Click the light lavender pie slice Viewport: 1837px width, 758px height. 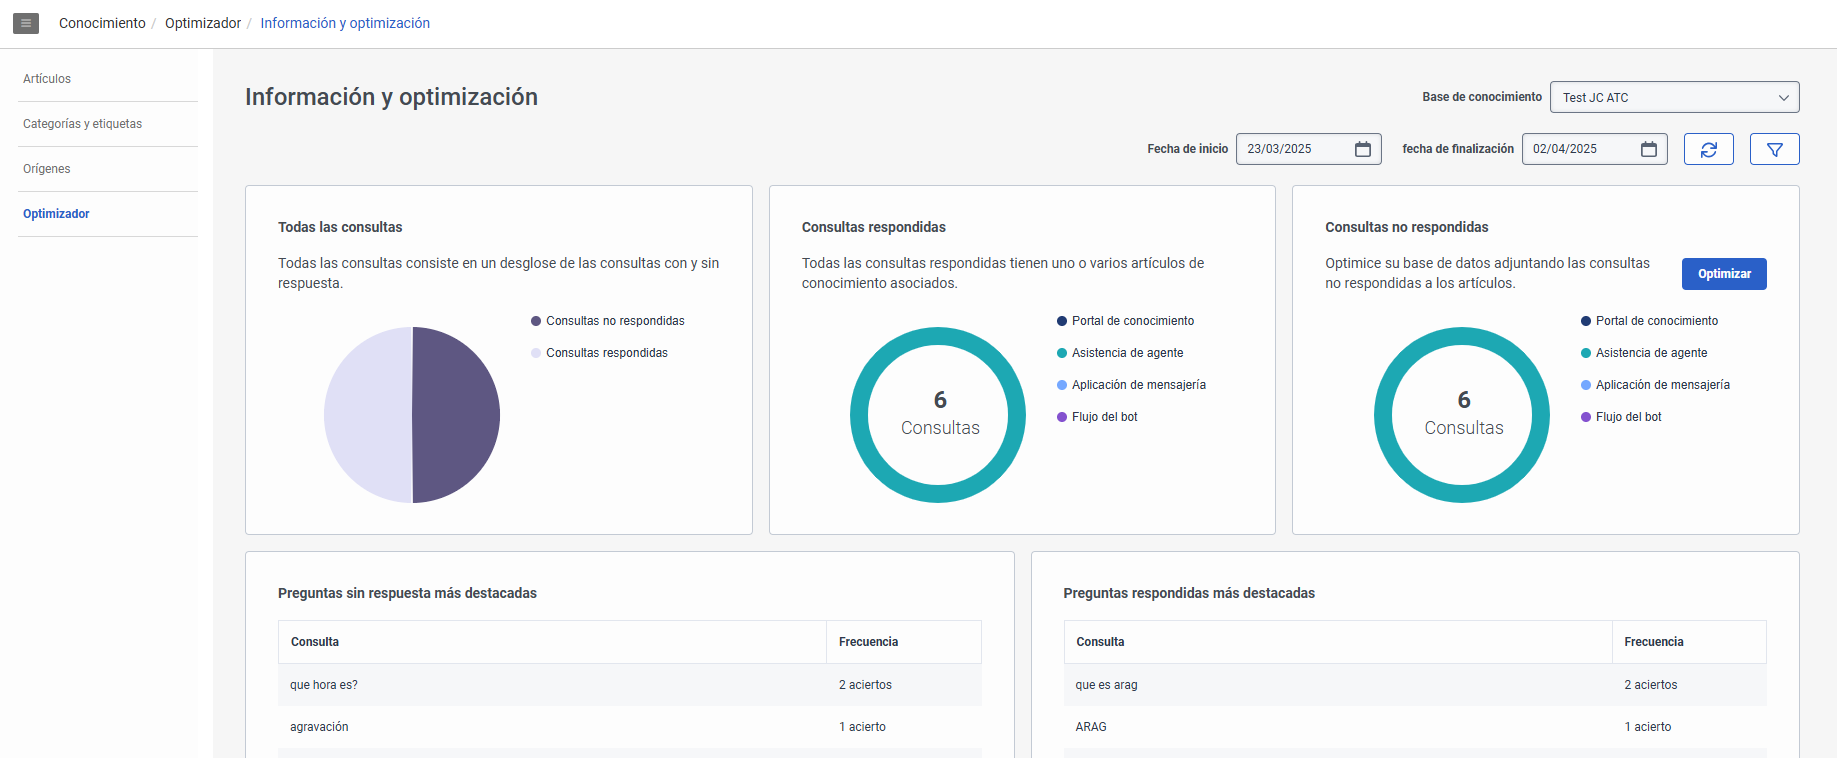pyautogui.click(x=368, y=415)
